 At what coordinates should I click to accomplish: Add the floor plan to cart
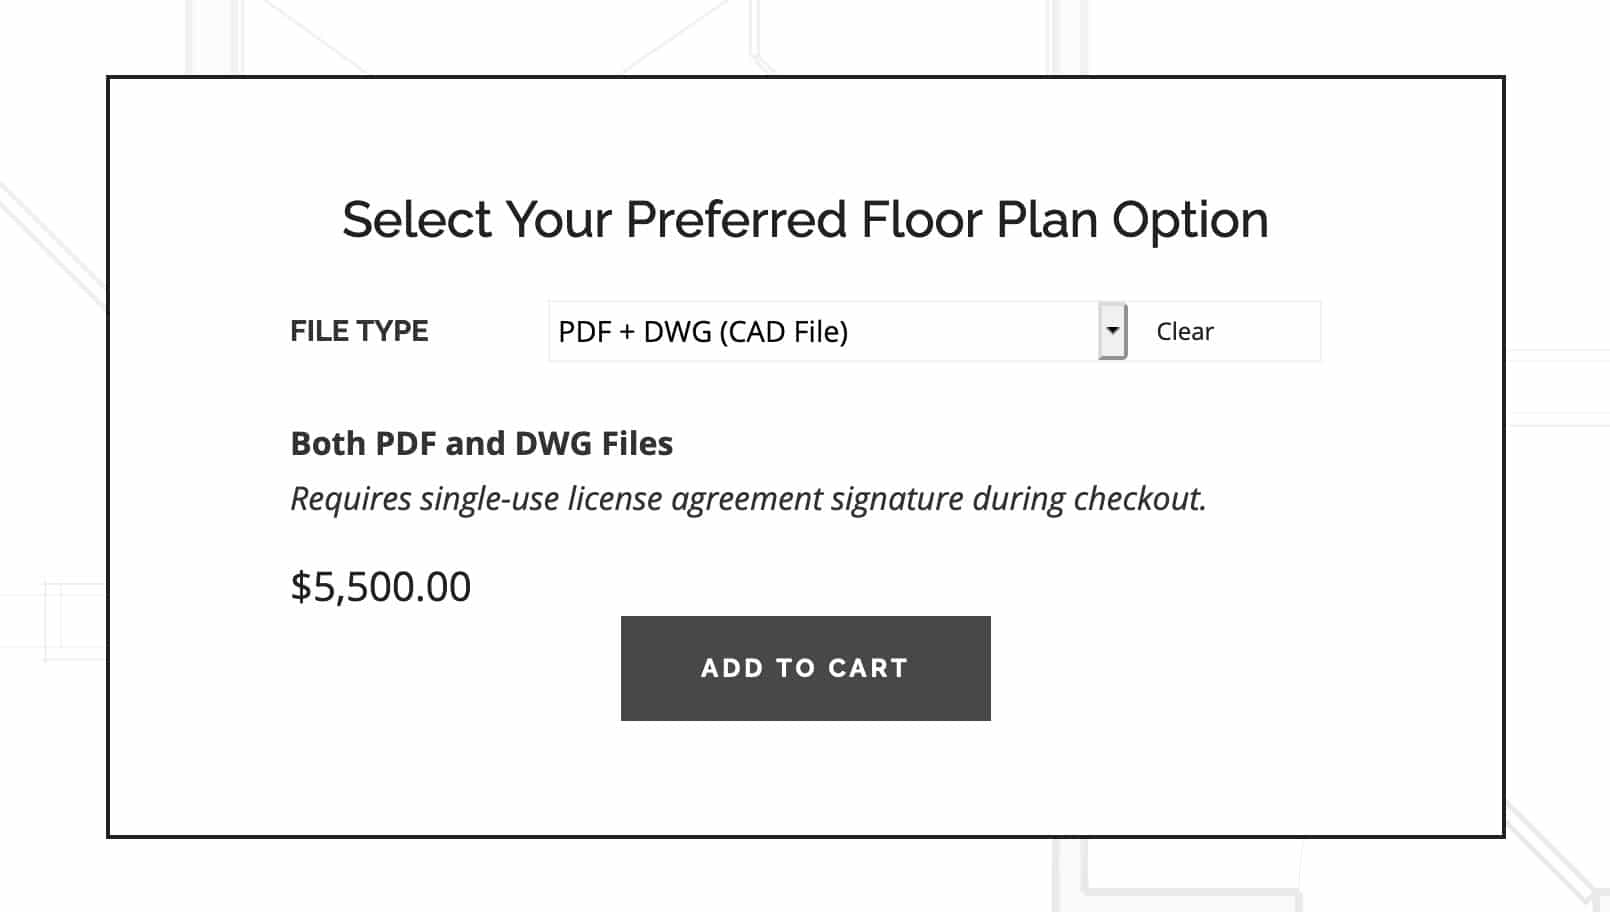pos(806,668)
